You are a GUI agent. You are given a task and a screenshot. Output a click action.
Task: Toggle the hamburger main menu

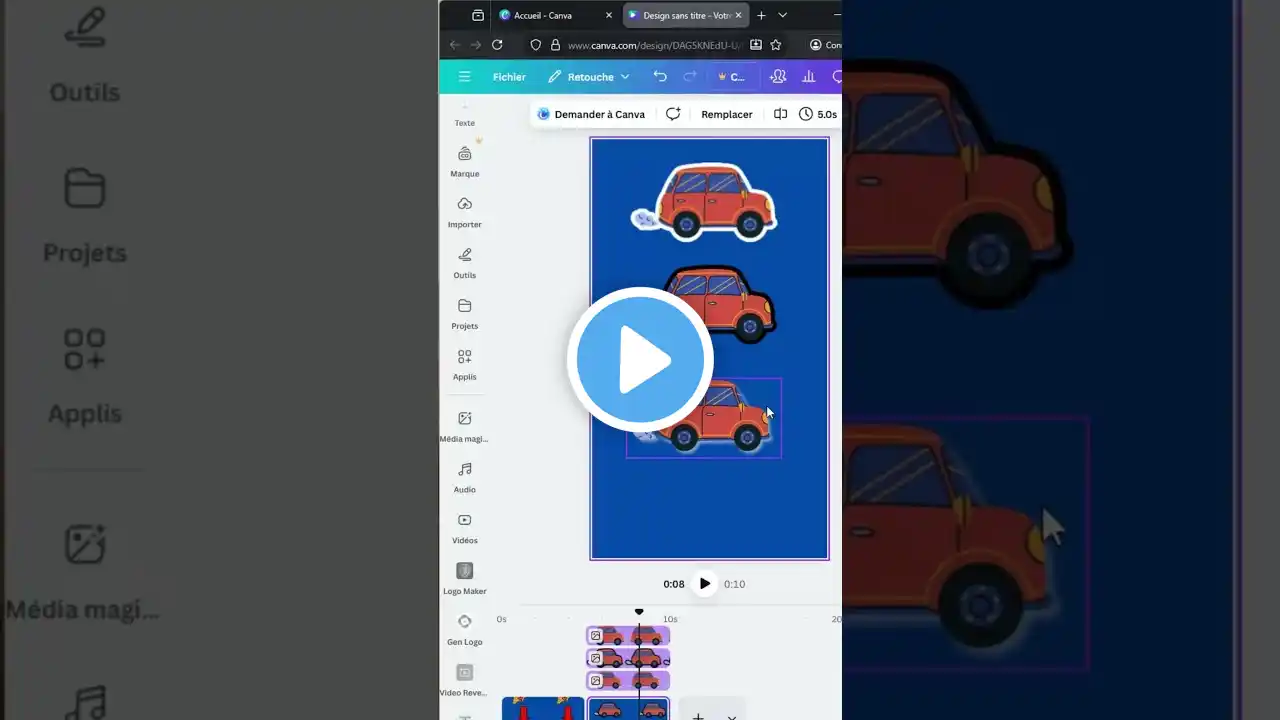coord(464,77)
